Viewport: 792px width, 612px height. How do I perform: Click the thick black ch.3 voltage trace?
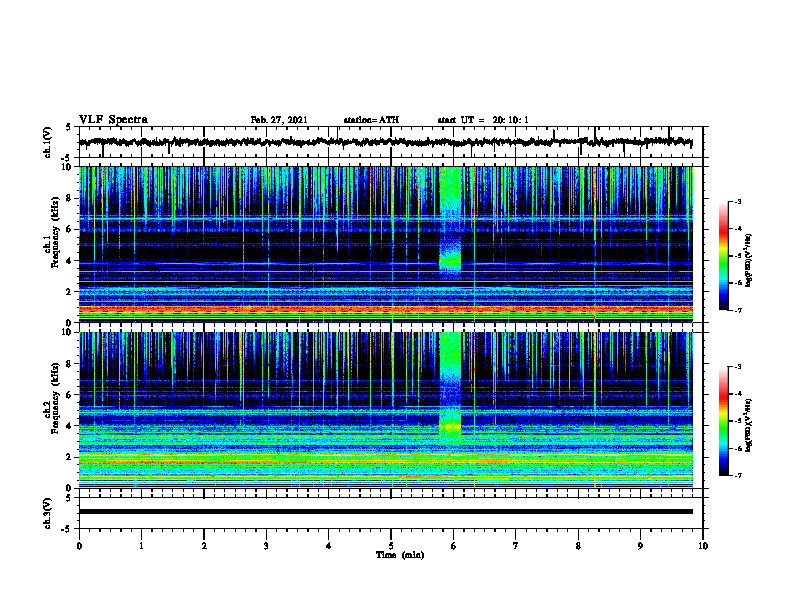386,512
